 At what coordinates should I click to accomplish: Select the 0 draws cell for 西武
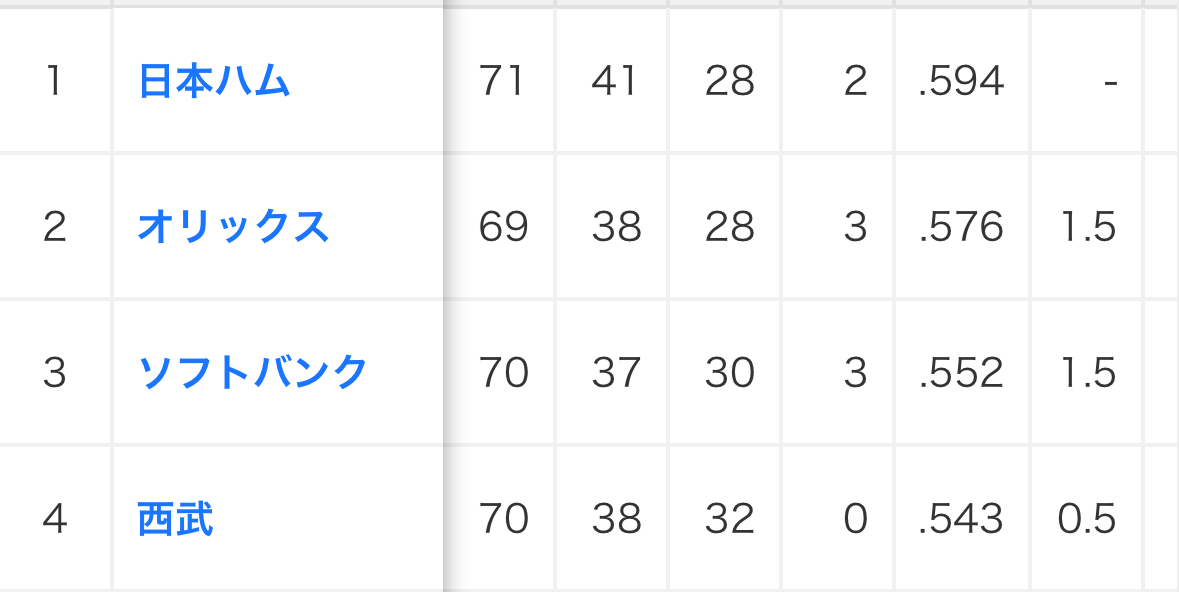point(854,519)
